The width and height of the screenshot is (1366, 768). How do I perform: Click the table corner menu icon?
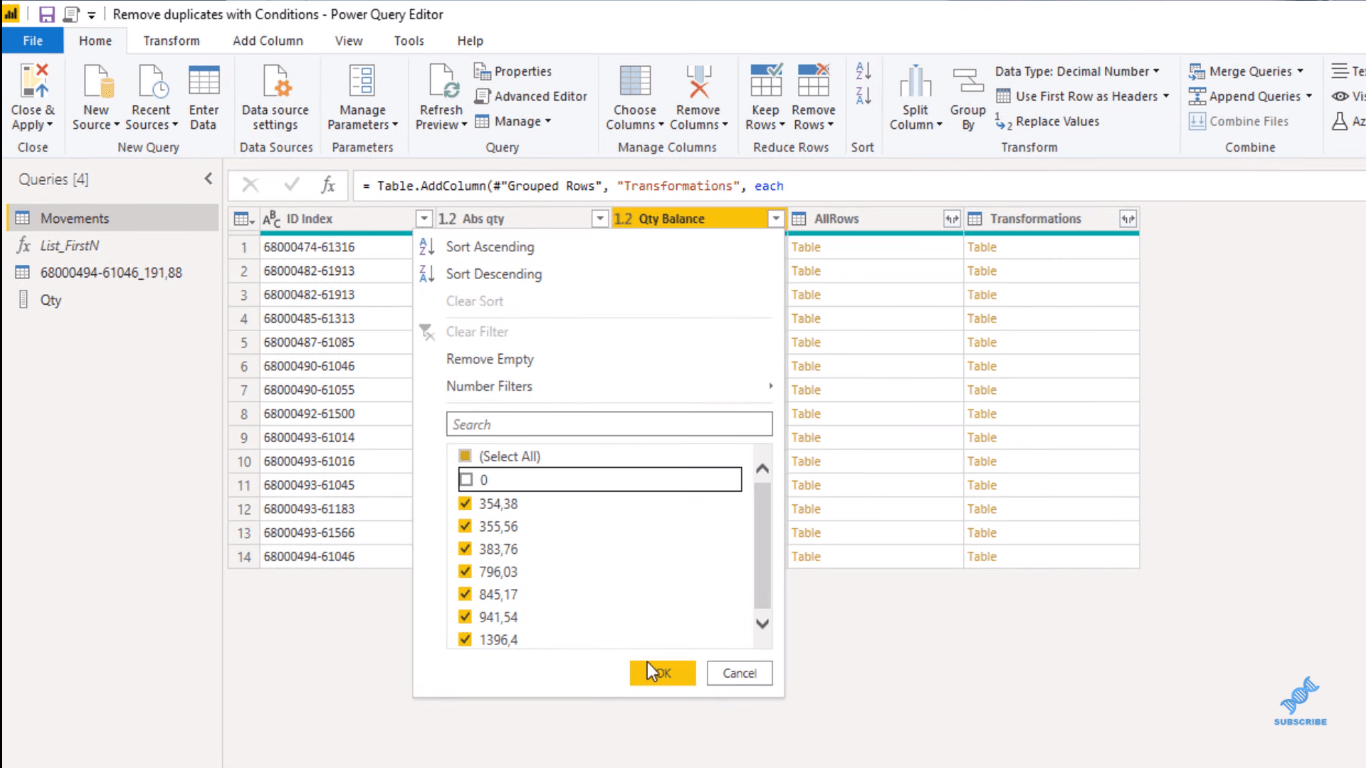(243, 219)
